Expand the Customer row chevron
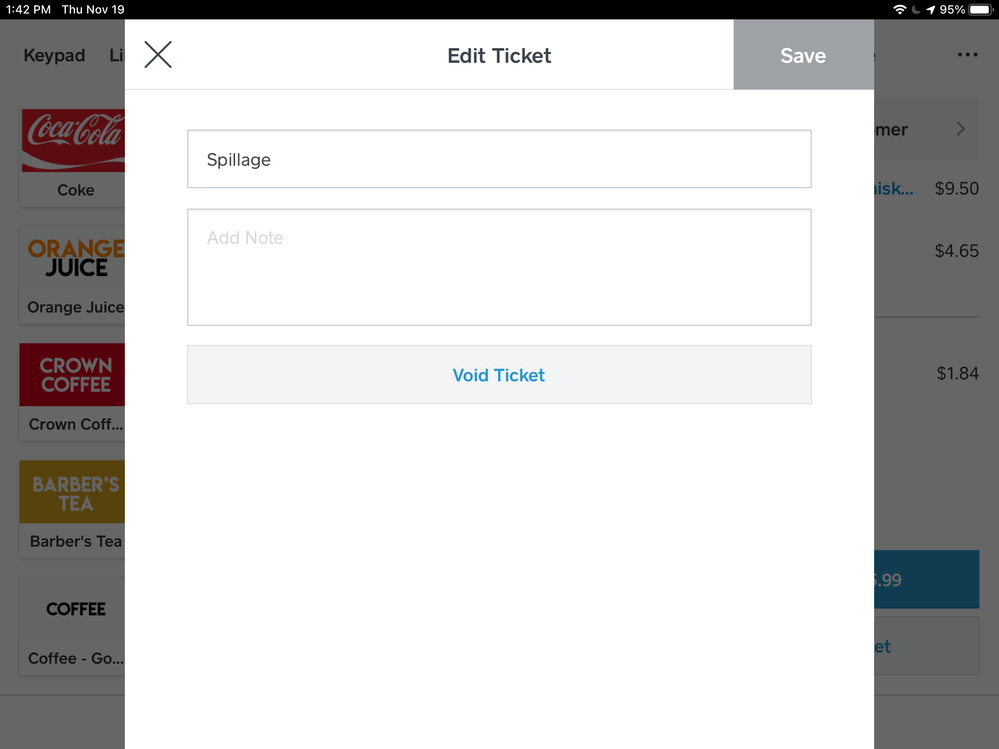Screen dimensions: 999x749 click(x=959, y=129)
